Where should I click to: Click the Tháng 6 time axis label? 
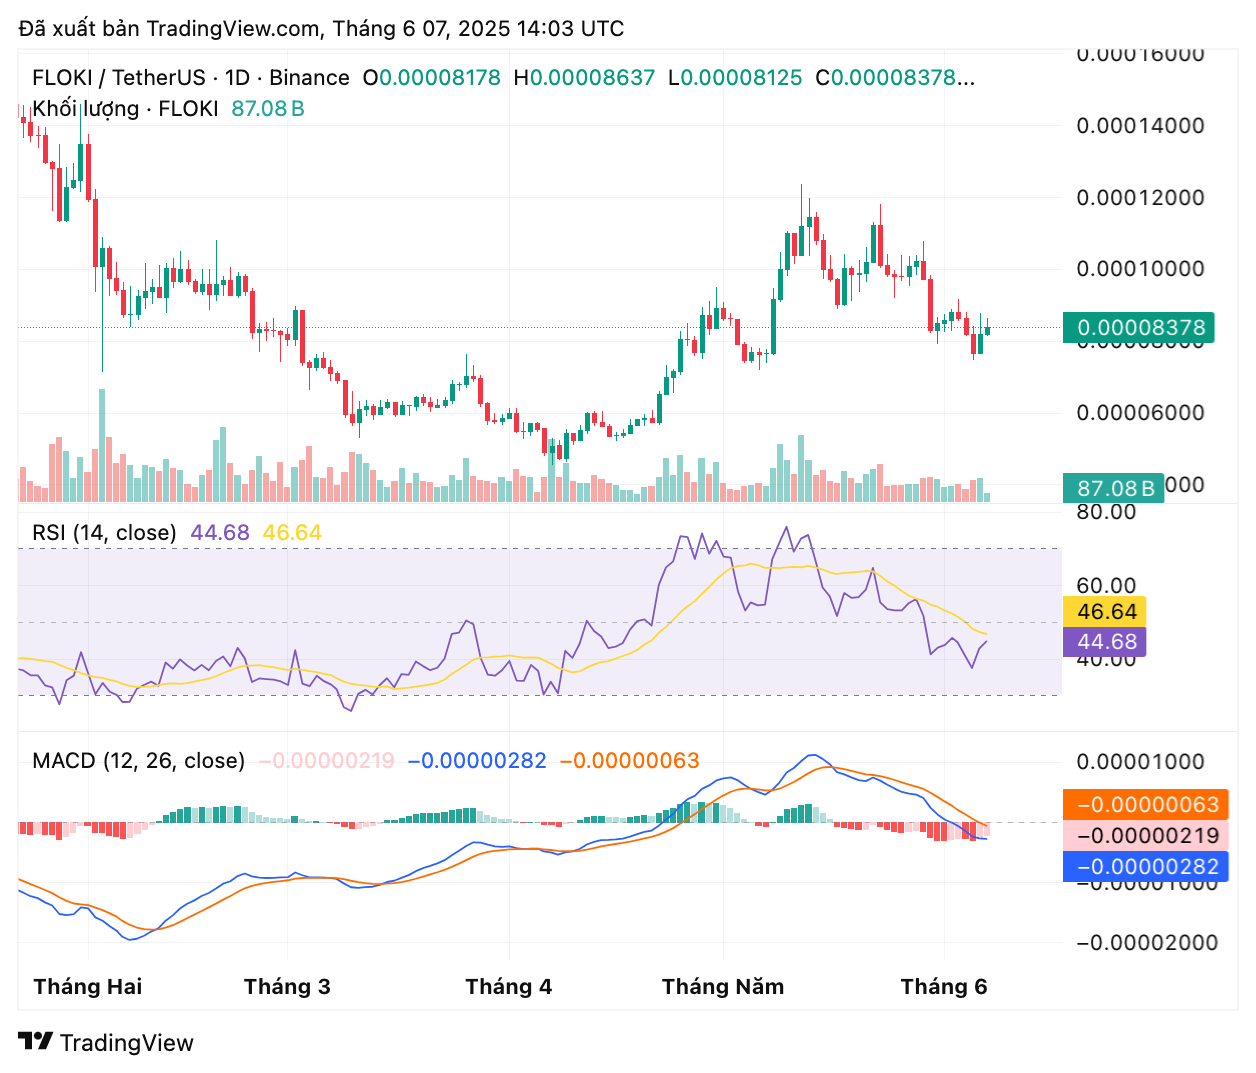click(943, 987)
